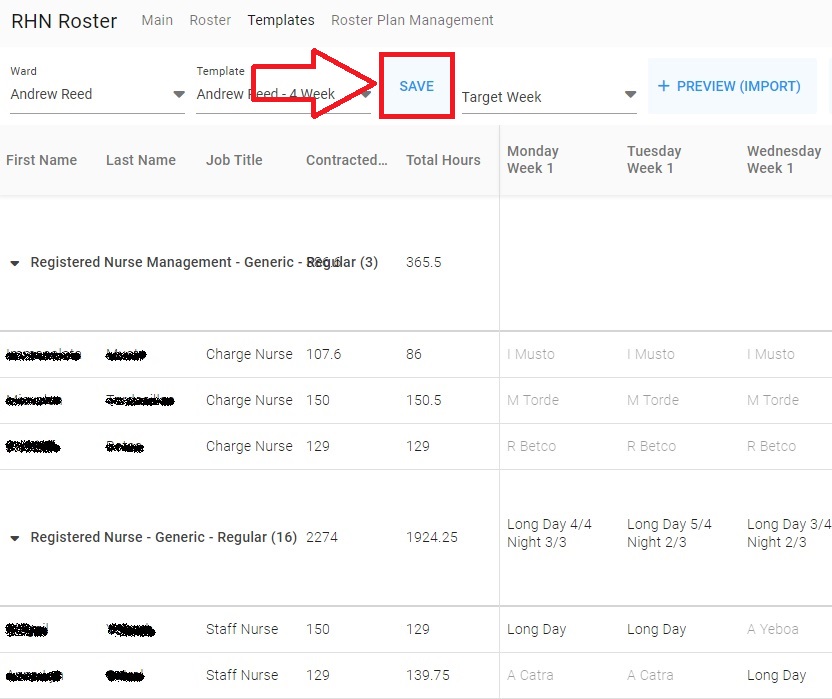Select M Torde Tuesday Week 1 cell
Viewport: 832px width, 699px height.
(x=653, y=400)
